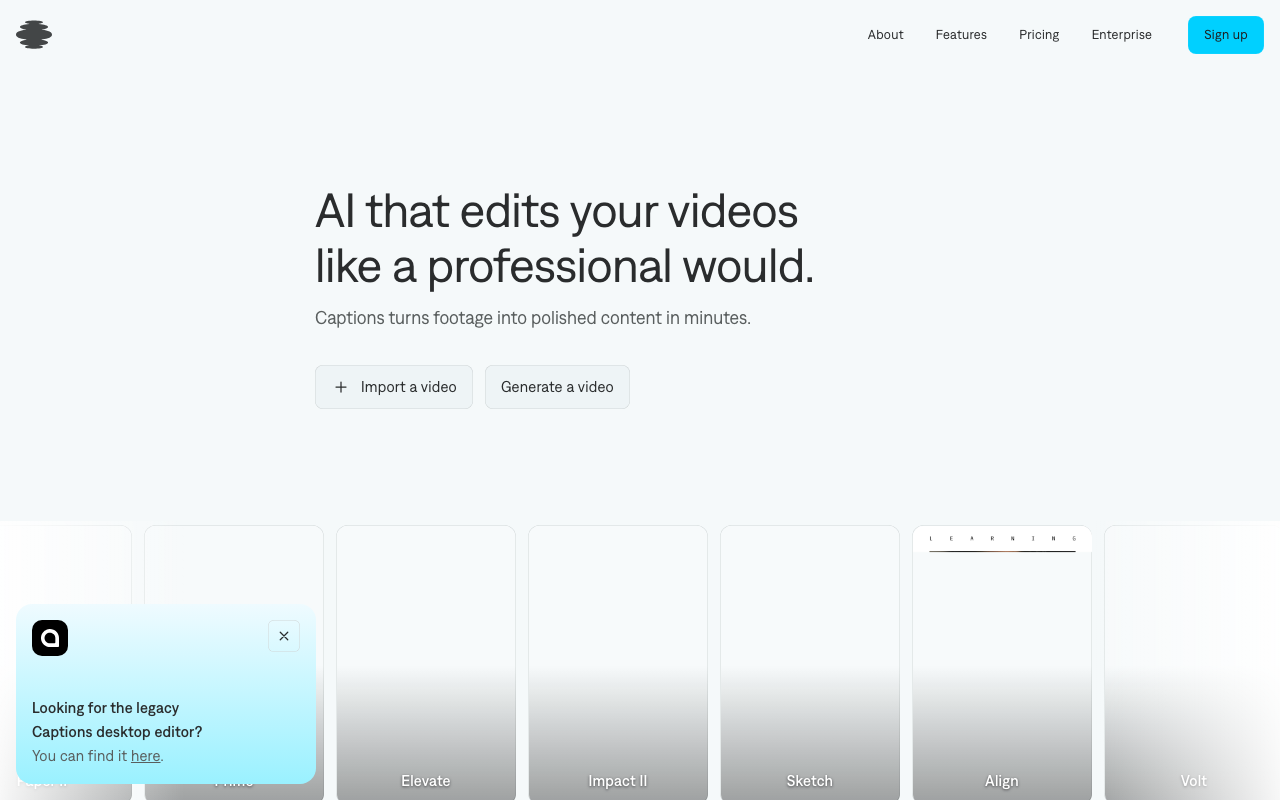
Task: Open the About page
Action: (885, 34)
